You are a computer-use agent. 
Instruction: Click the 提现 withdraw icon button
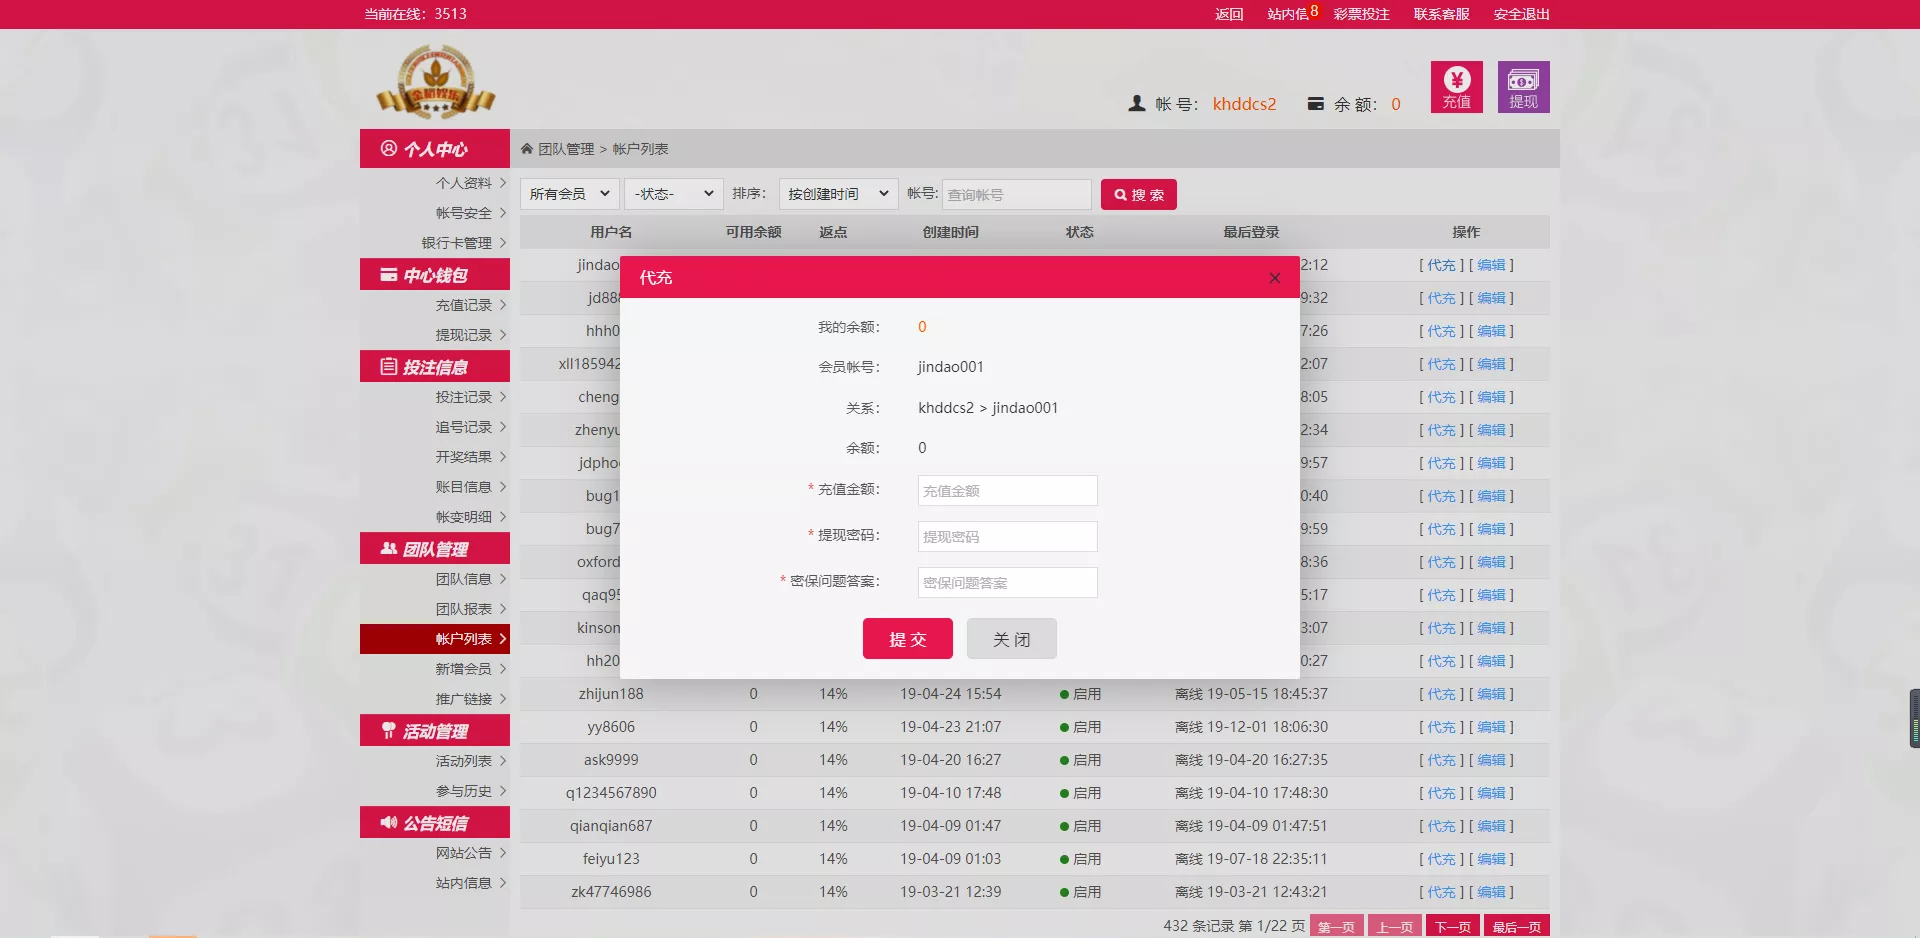coord(1523,87)
